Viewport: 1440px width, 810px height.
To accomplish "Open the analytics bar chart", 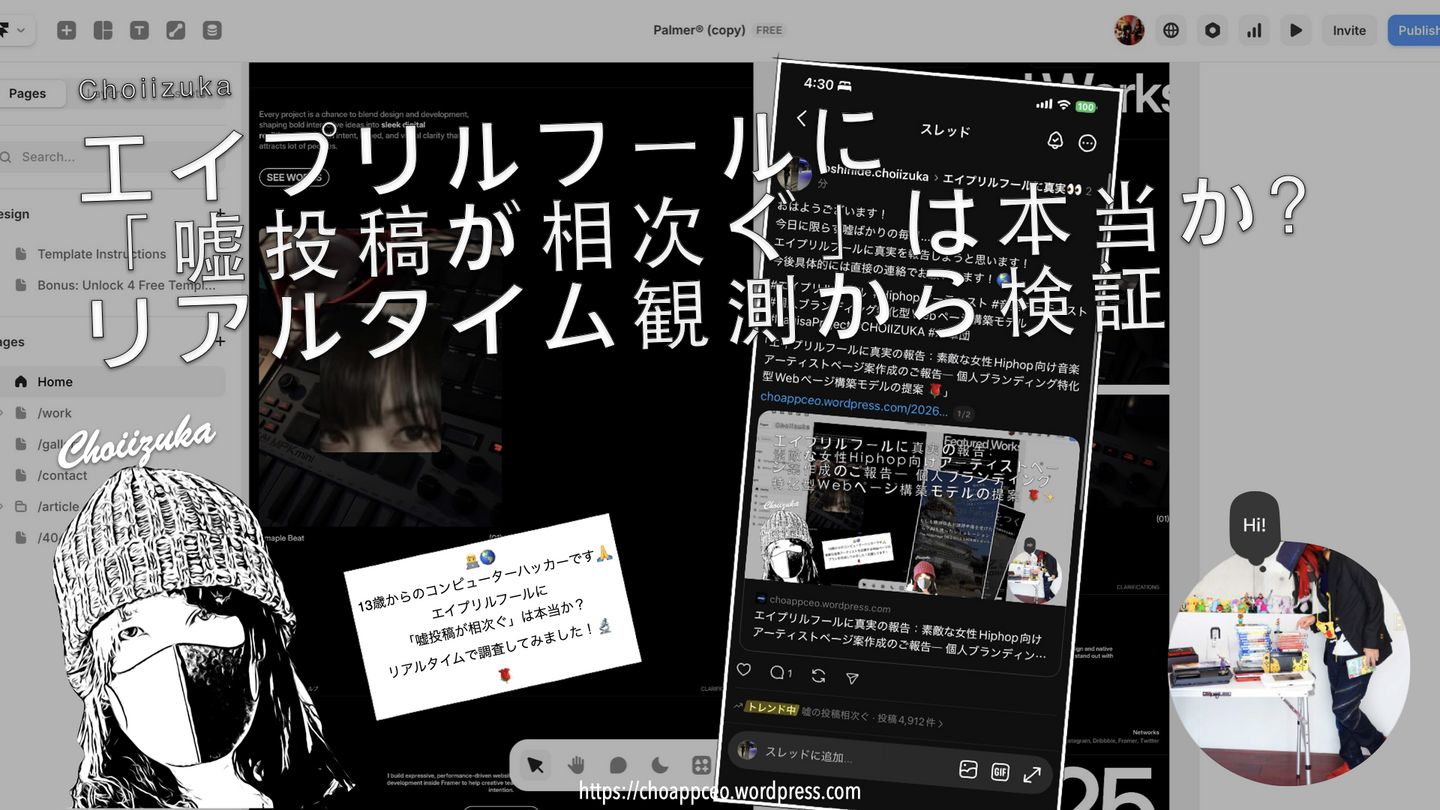I will tap(1254, 30).
